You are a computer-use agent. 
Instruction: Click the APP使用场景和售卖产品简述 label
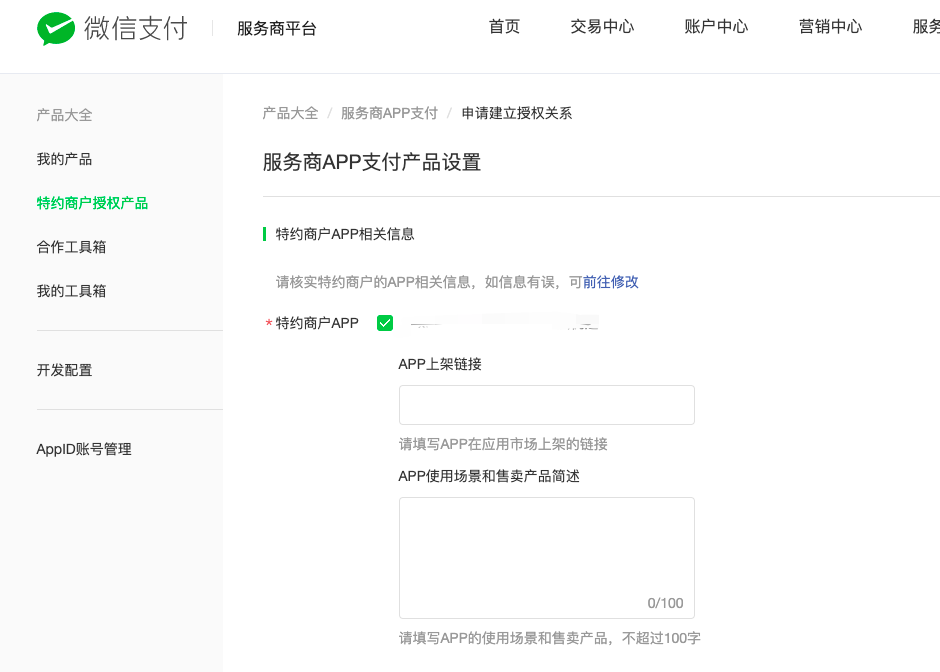(489, 477)
